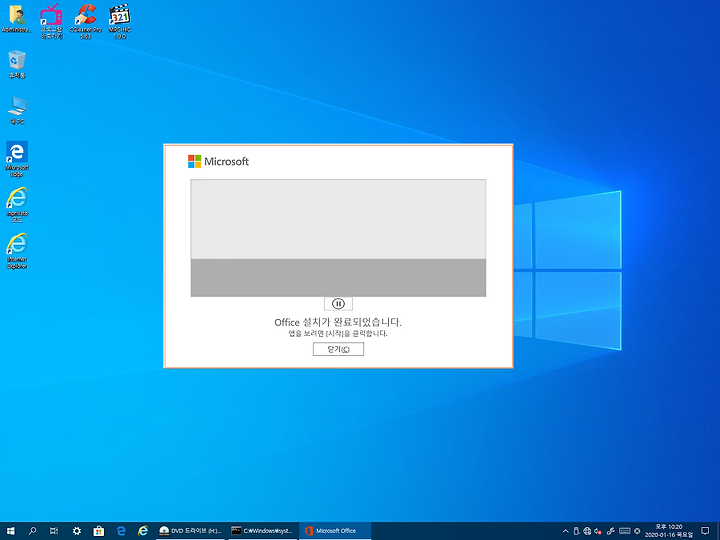The height and width of the screenshot is (540, 720).
Task: Open taskbar search magnifier
Action: (32, 531)
